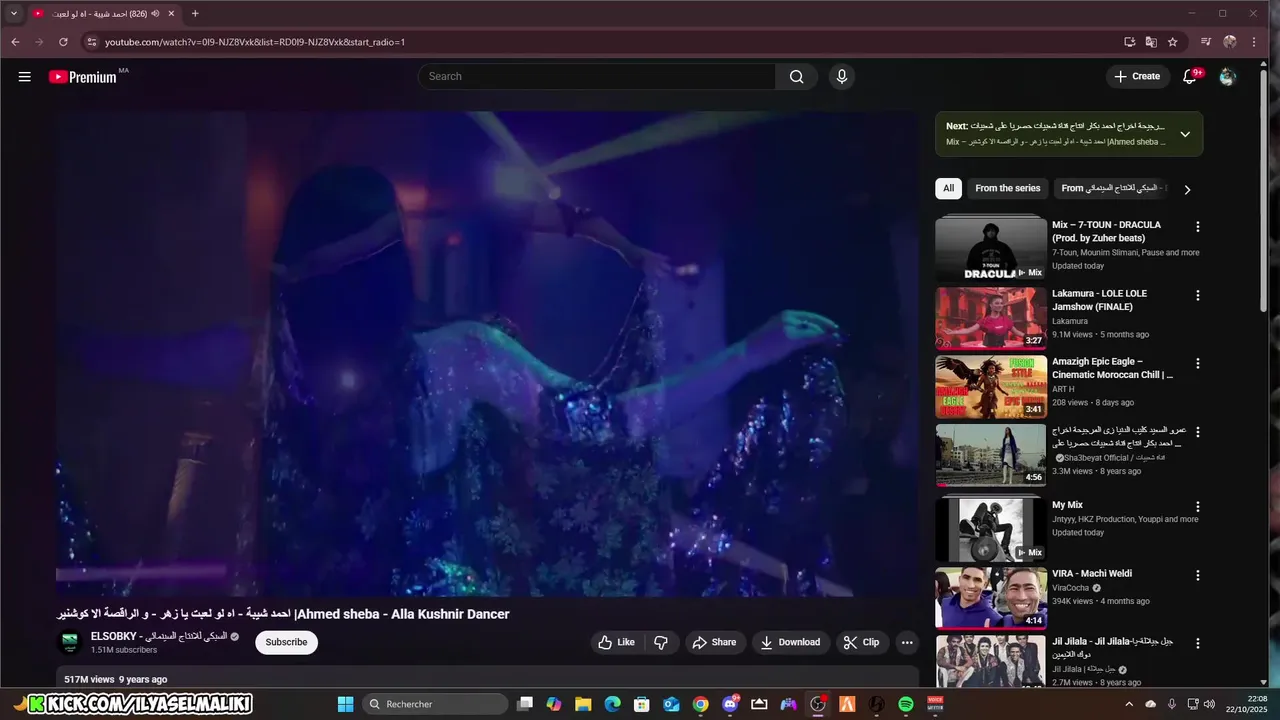Screen dimensions: 1280x720
Task: Click the Windows taskbar Rechercher search box
Action: [435, 704]
